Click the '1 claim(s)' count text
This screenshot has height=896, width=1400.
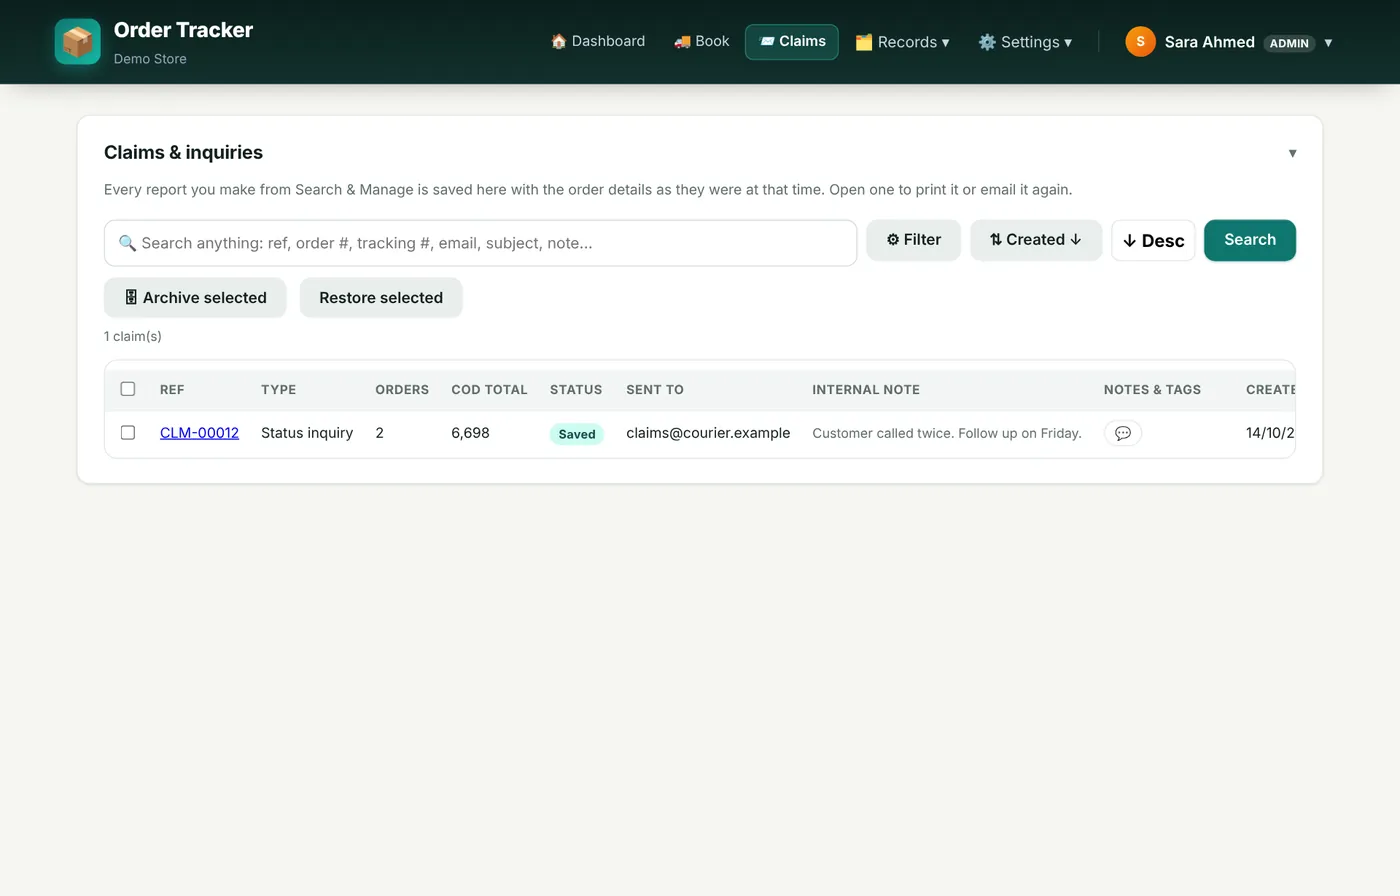[133, 336]
